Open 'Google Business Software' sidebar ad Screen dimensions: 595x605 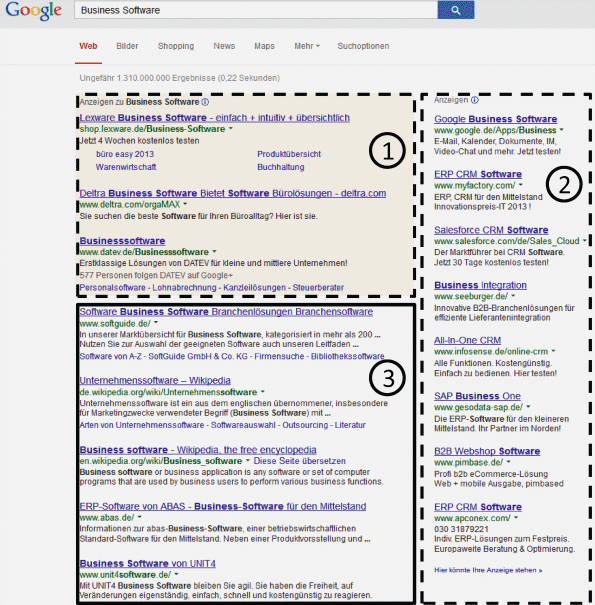click(495, 119)
